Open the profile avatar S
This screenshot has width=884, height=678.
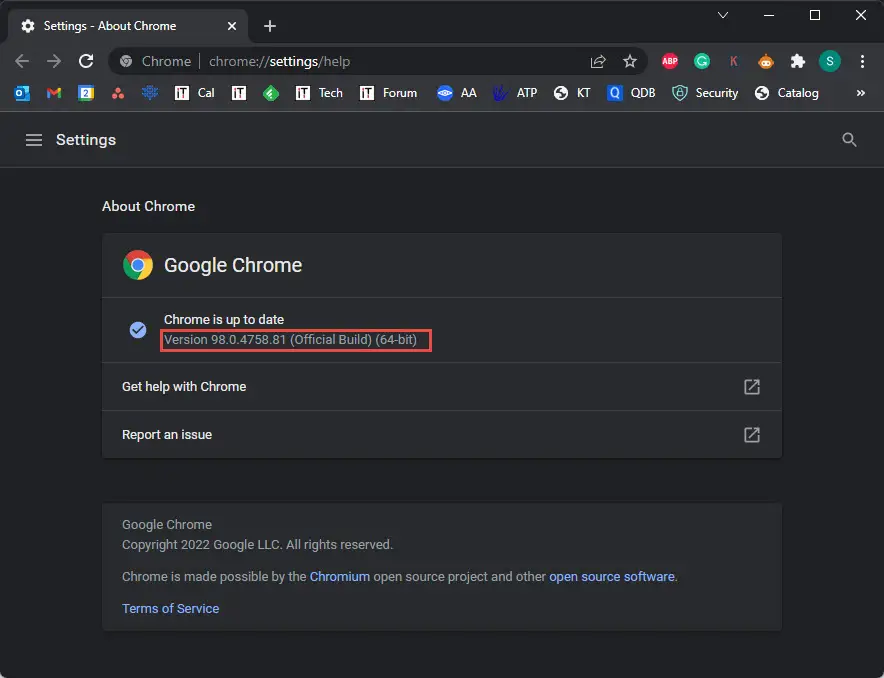(x=829, y=61)
